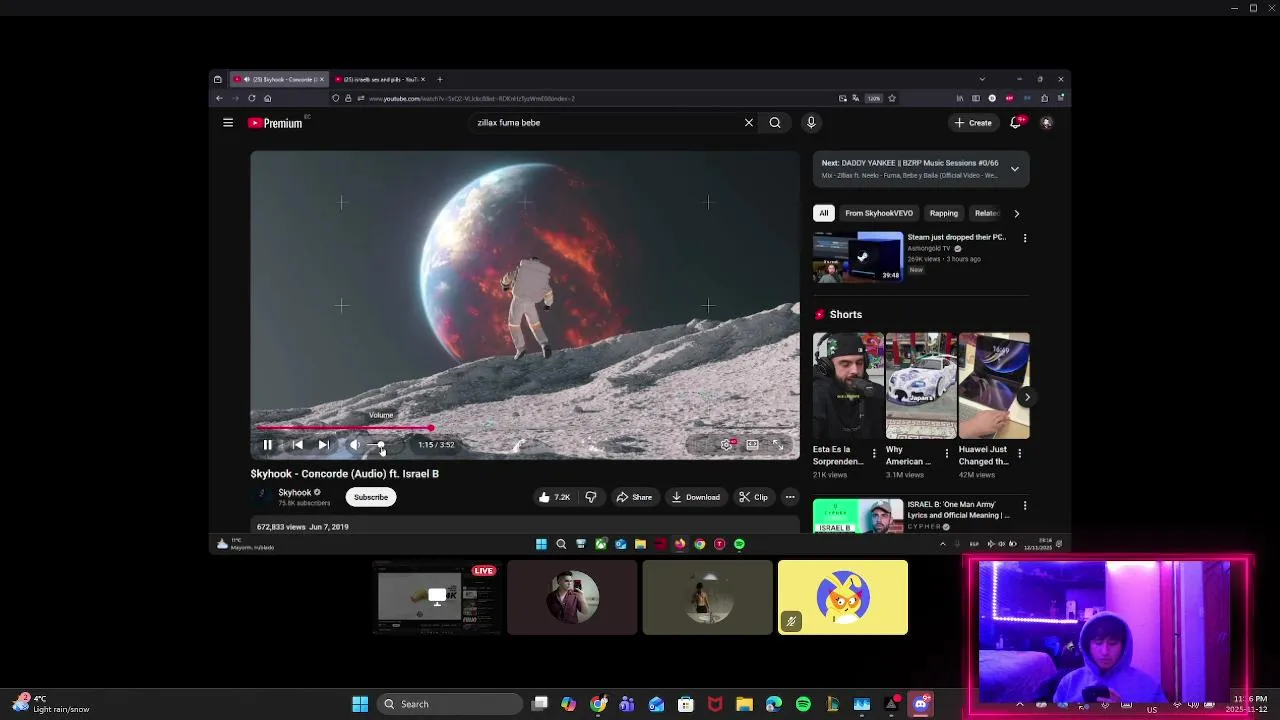
Task: Clear the search query with X
Action: coord(748,123)
